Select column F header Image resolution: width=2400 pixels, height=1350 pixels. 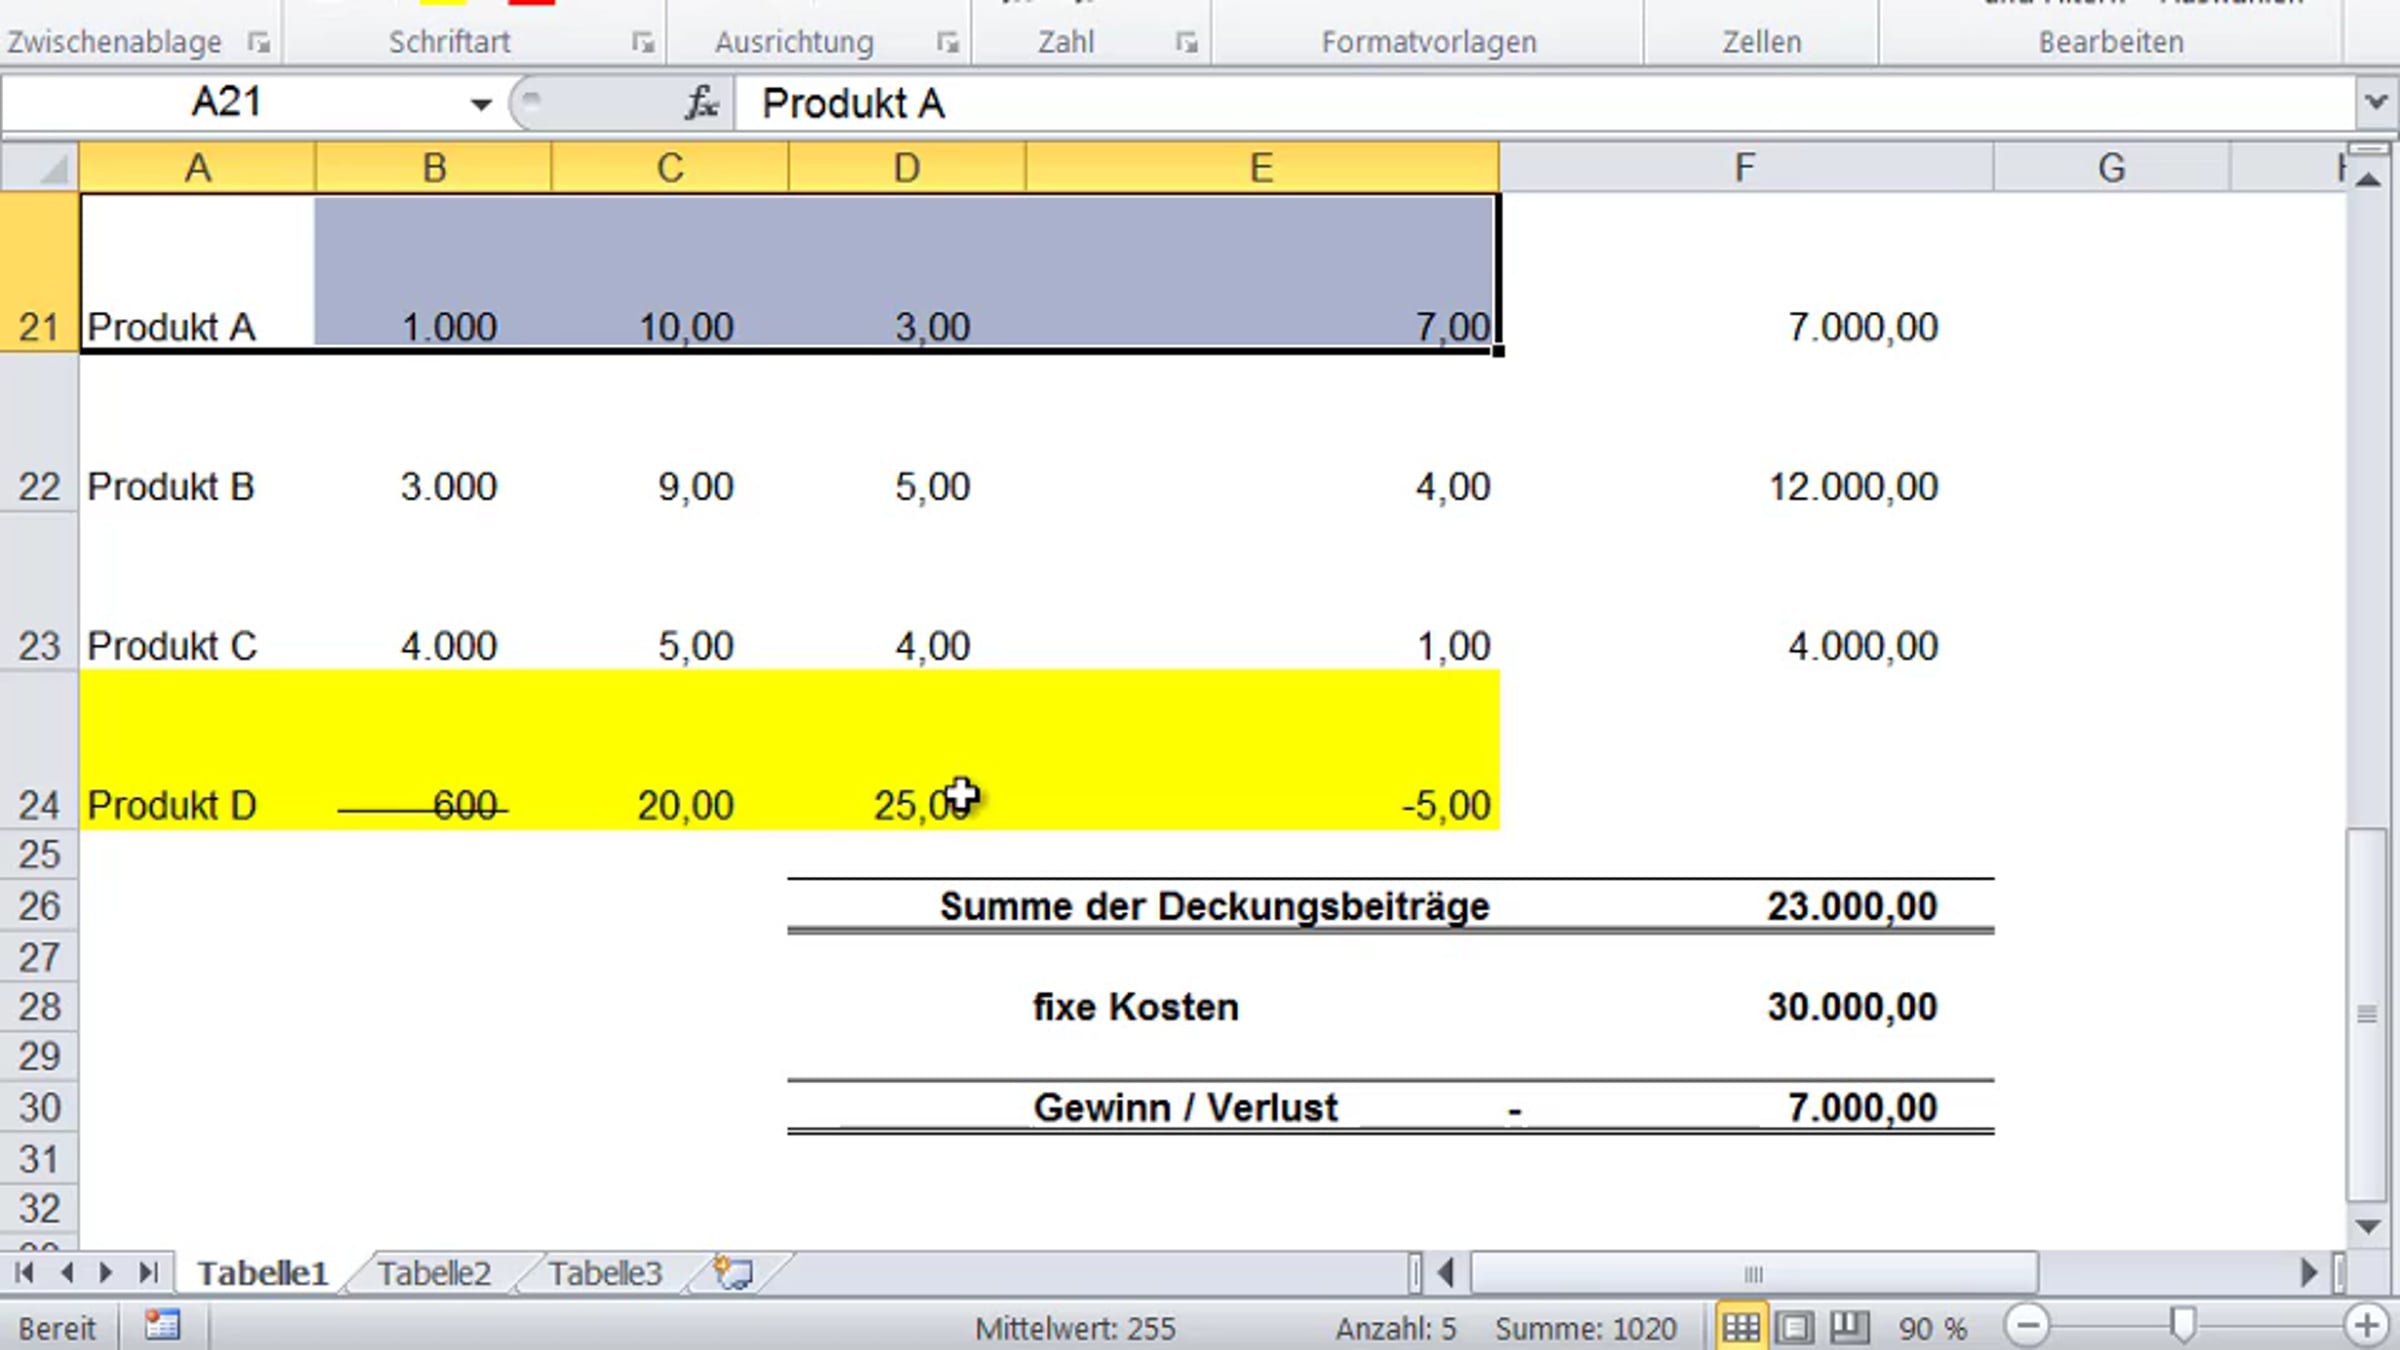[x=1745, y=168]
